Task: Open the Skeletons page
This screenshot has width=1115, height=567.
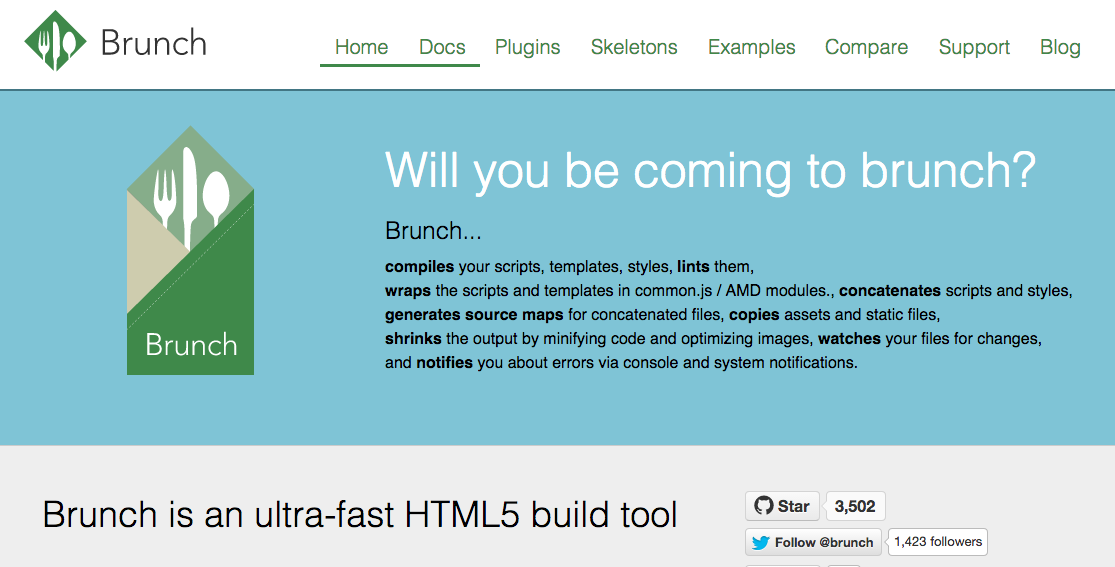Action: [634, 47]
